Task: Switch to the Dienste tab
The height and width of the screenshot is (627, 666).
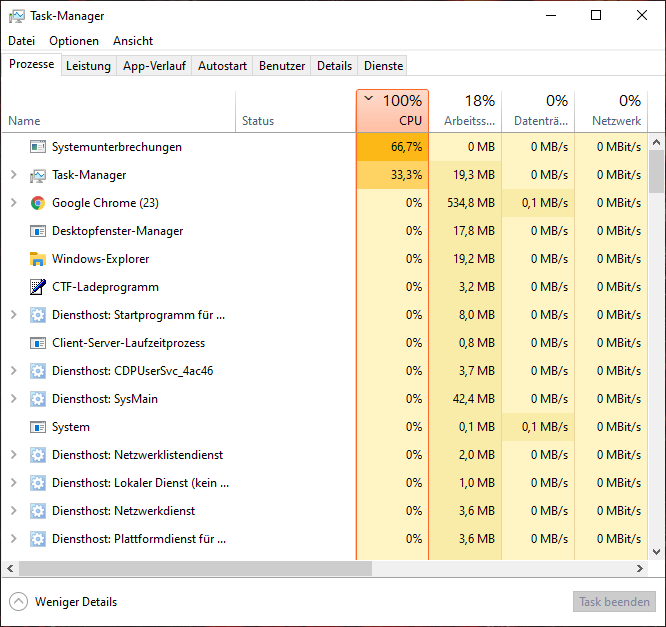Action: coord(383,66)
